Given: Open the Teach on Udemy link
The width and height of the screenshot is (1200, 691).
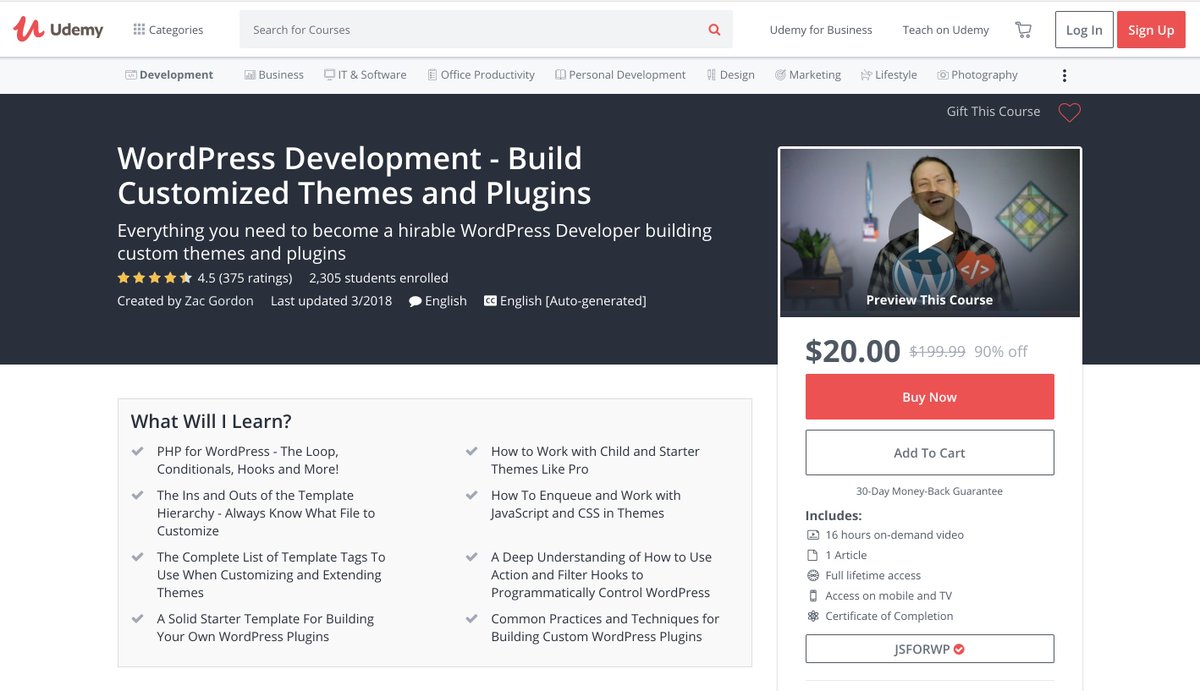Looking at the screenshot, I should point(946,30).
